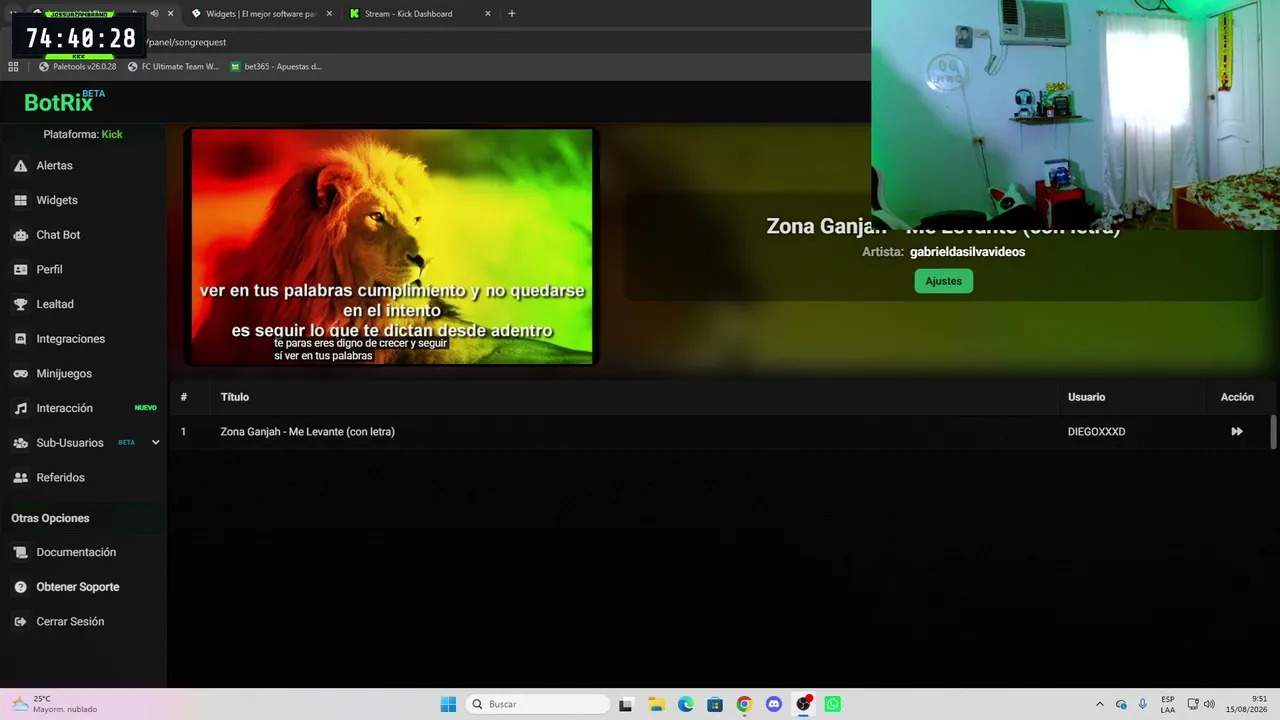Open the browser apps grid icon

13,67
